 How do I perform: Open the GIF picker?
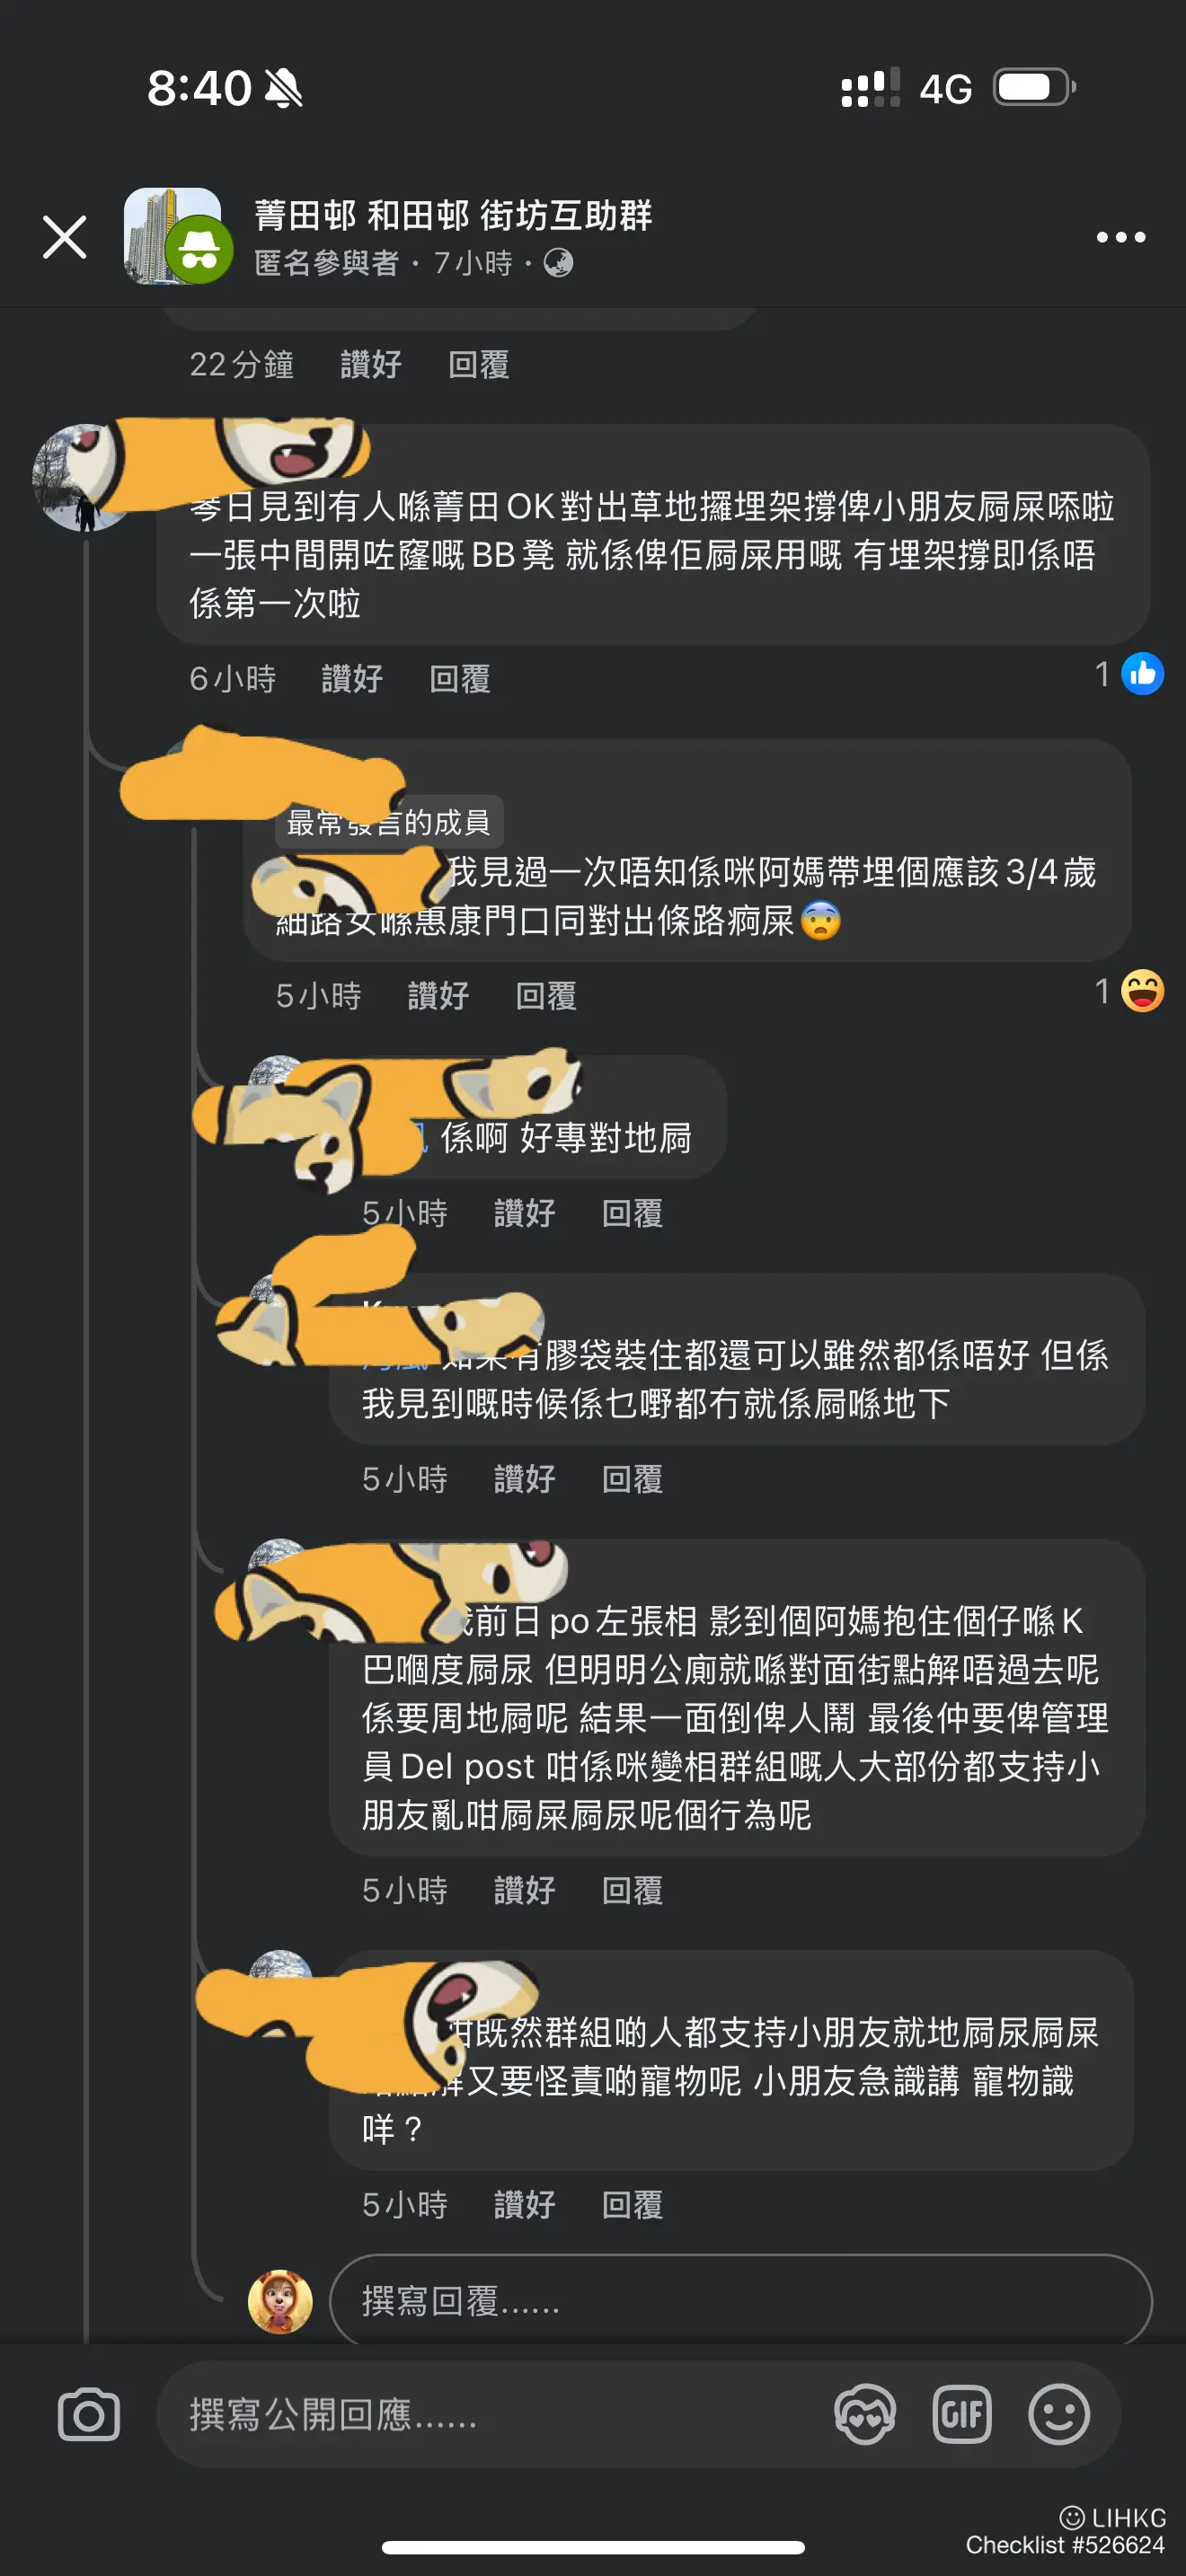pos(962,2415)
